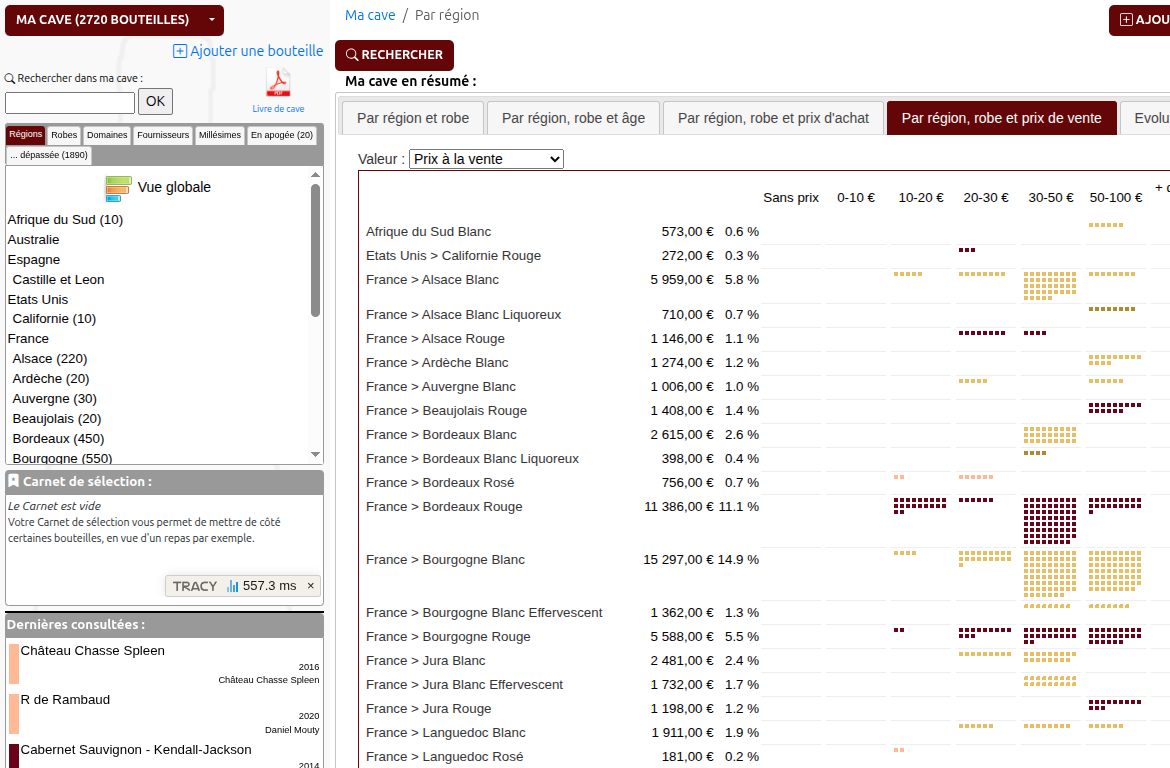Click the bookmark icon of Carnet de sélection

click(14, 481)
